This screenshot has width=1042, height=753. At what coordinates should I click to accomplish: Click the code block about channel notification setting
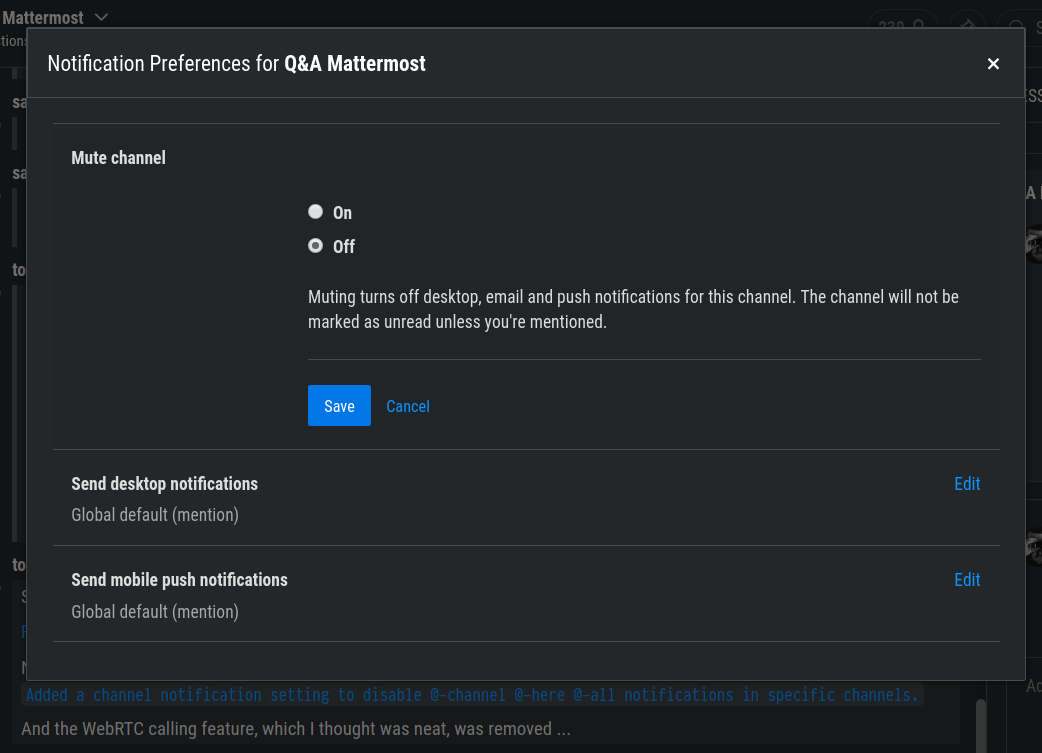(471, 695)
